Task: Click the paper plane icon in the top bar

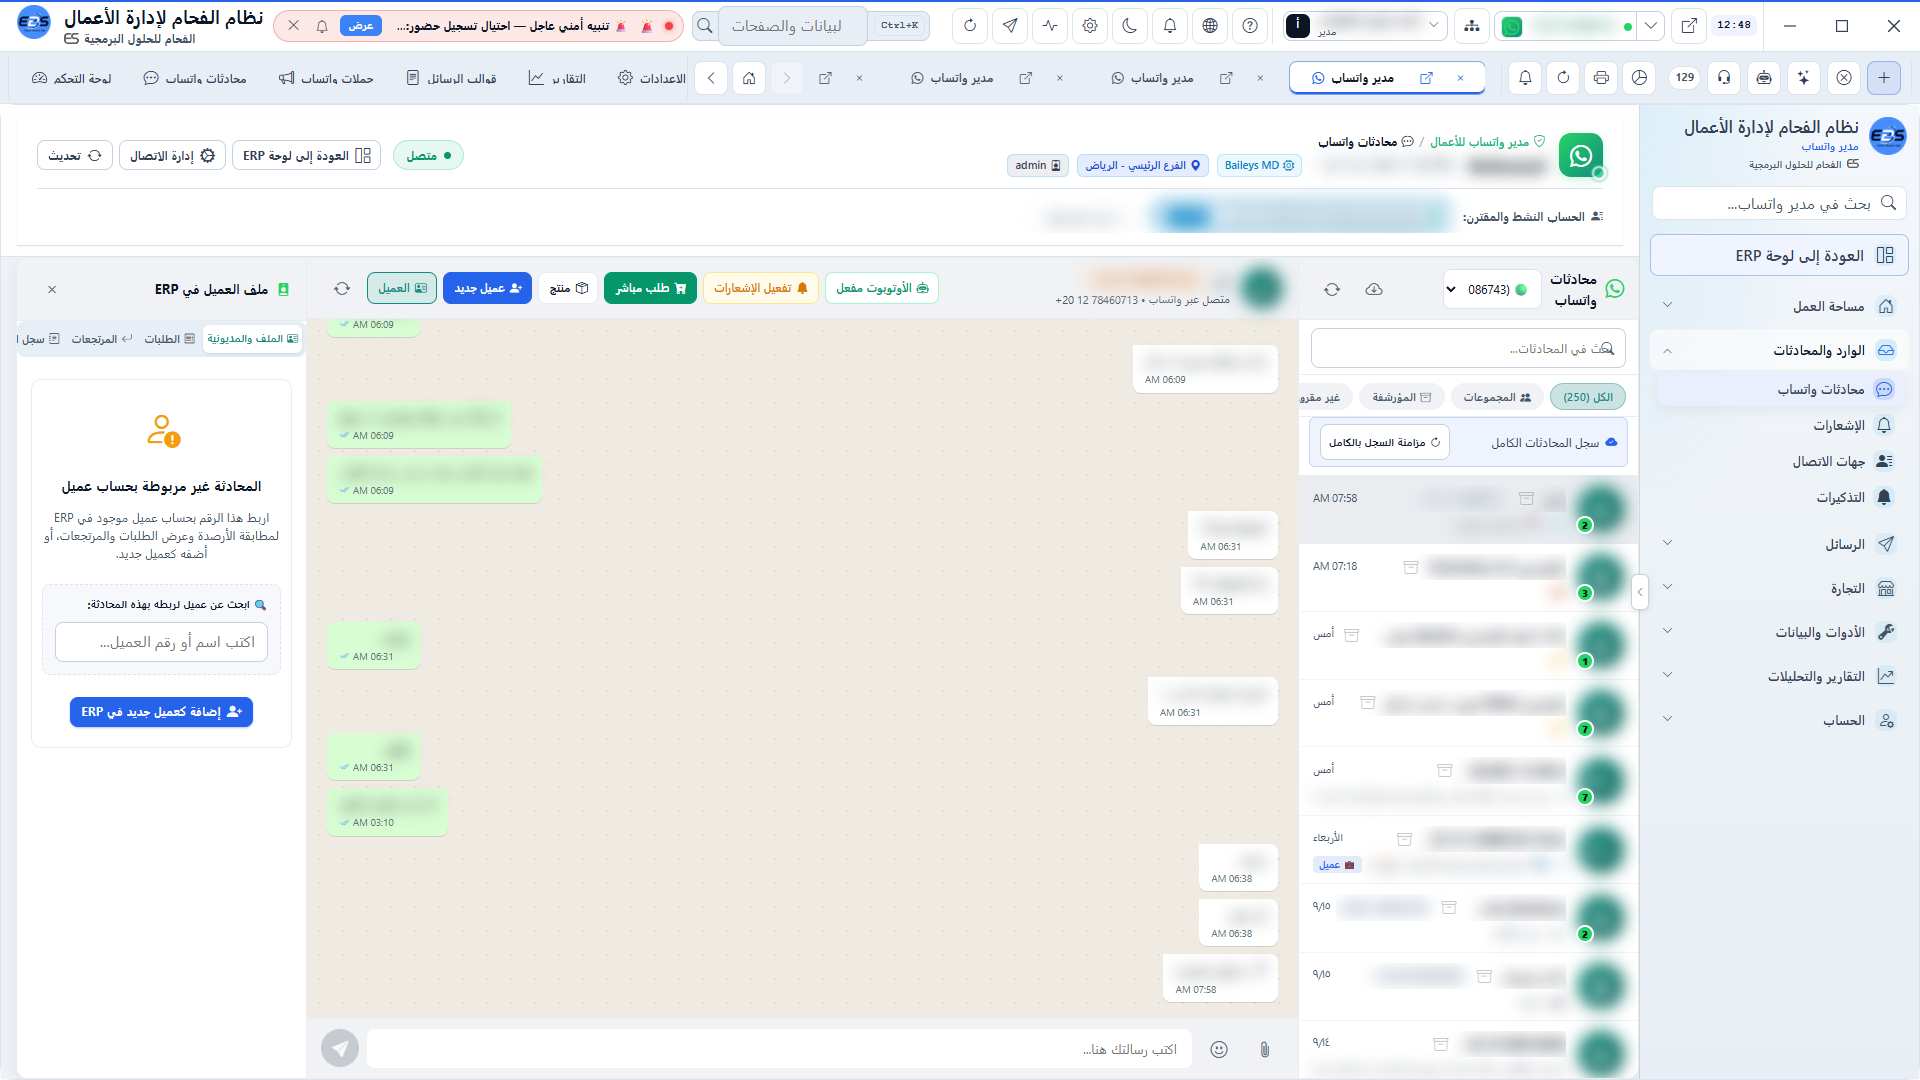Action: pos(1010,26)
